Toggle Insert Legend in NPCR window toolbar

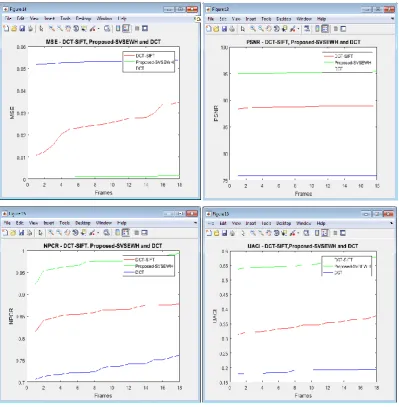(x=125, y=233)
